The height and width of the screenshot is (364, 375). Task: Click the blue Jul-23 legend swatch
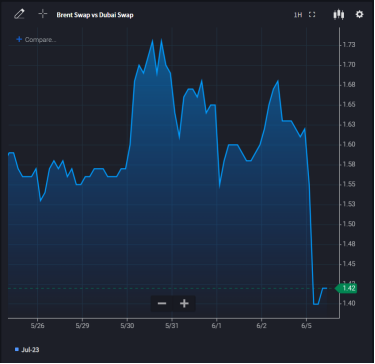click(17, 349)
